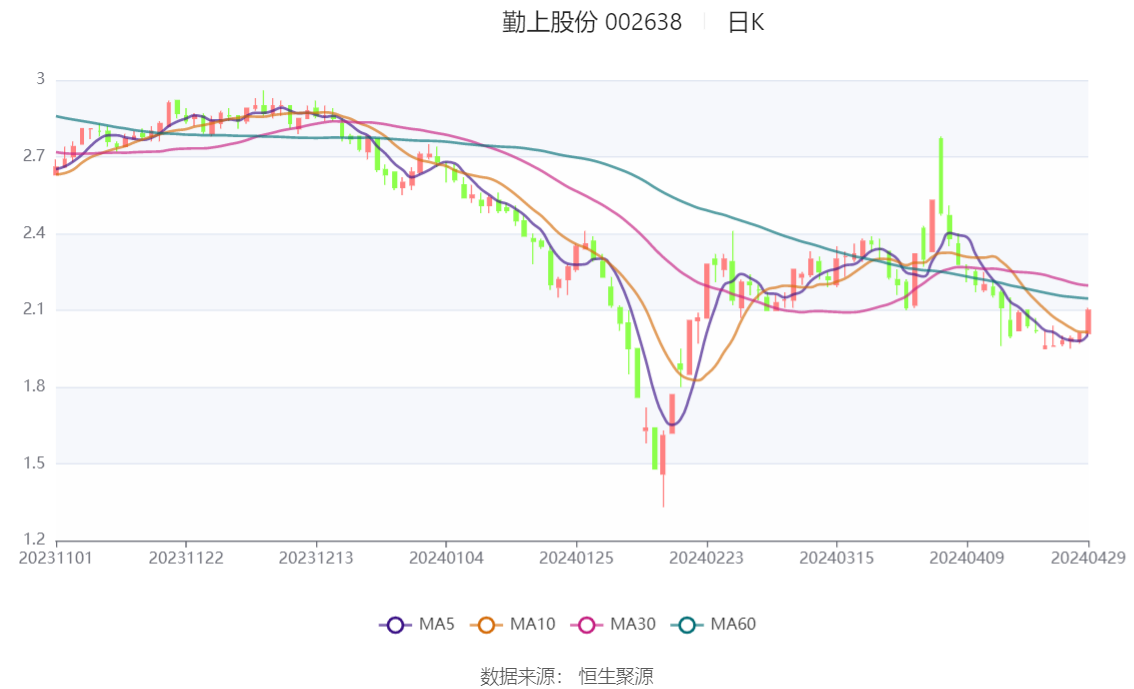Select the 20240409 date axis label

pyautogui.click(x=967, y=558)
